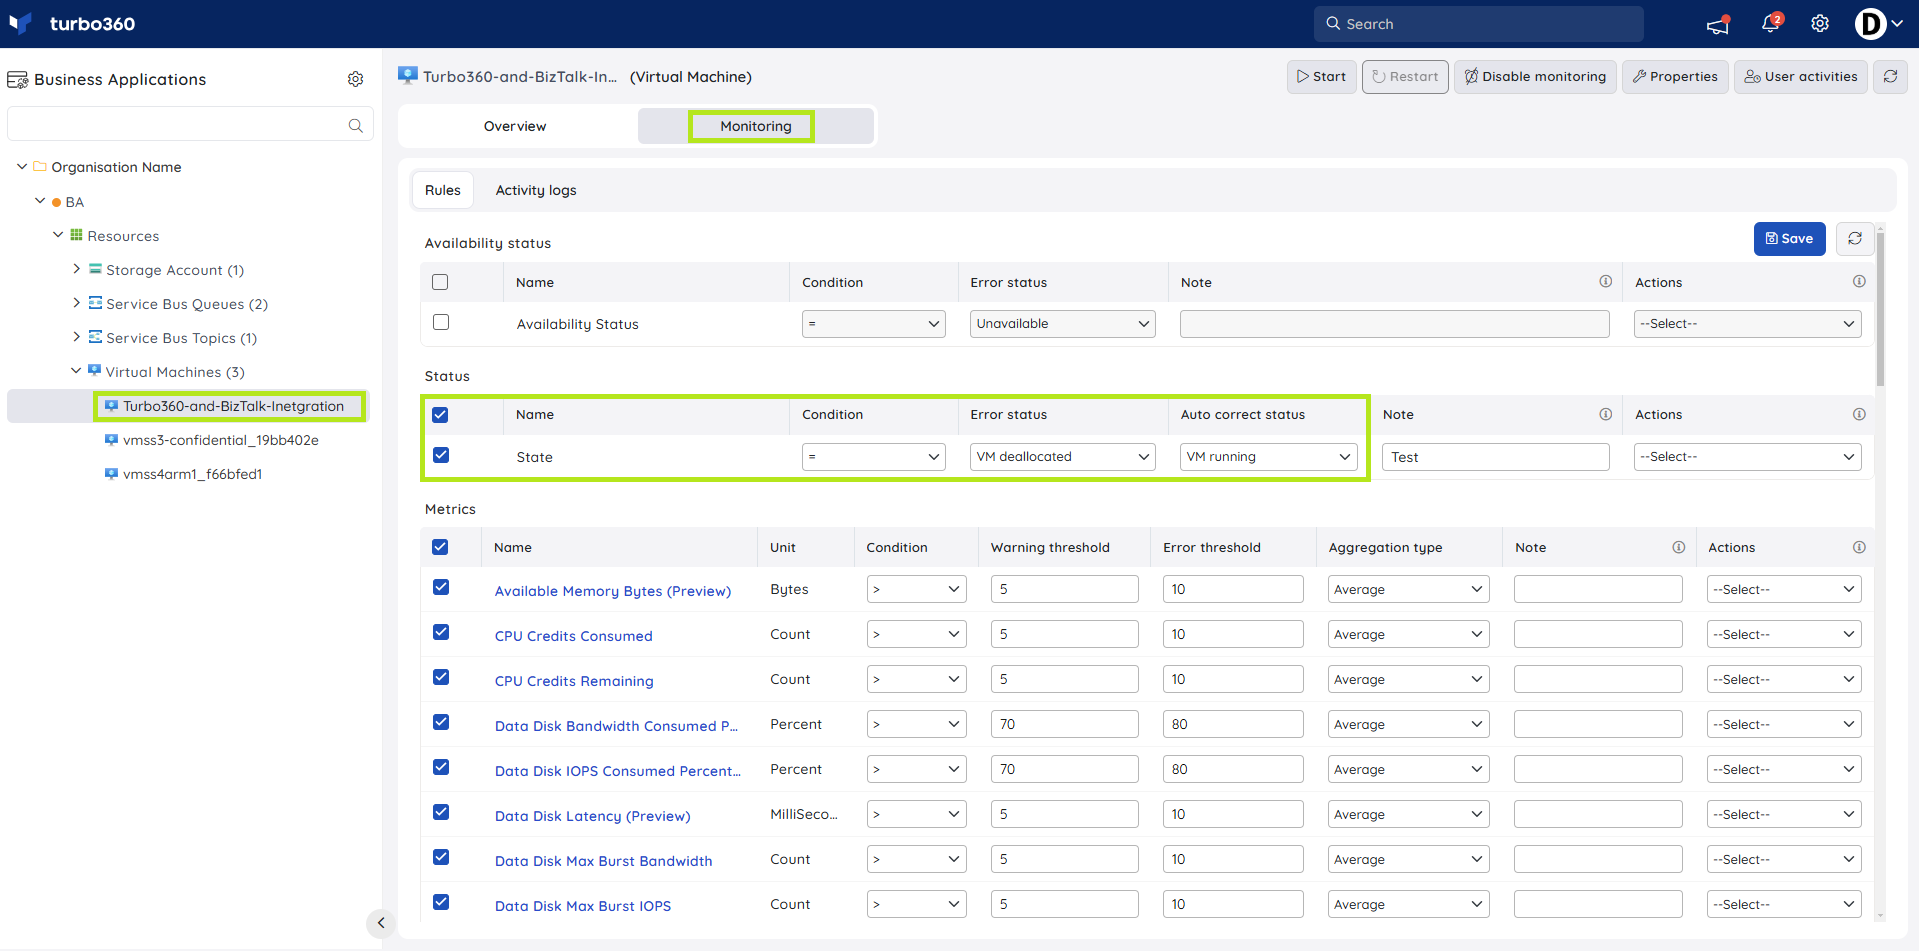Screen dimensions: 1919x951
Task: Switch to the Monitoring tab
Action: coord(755,126)
